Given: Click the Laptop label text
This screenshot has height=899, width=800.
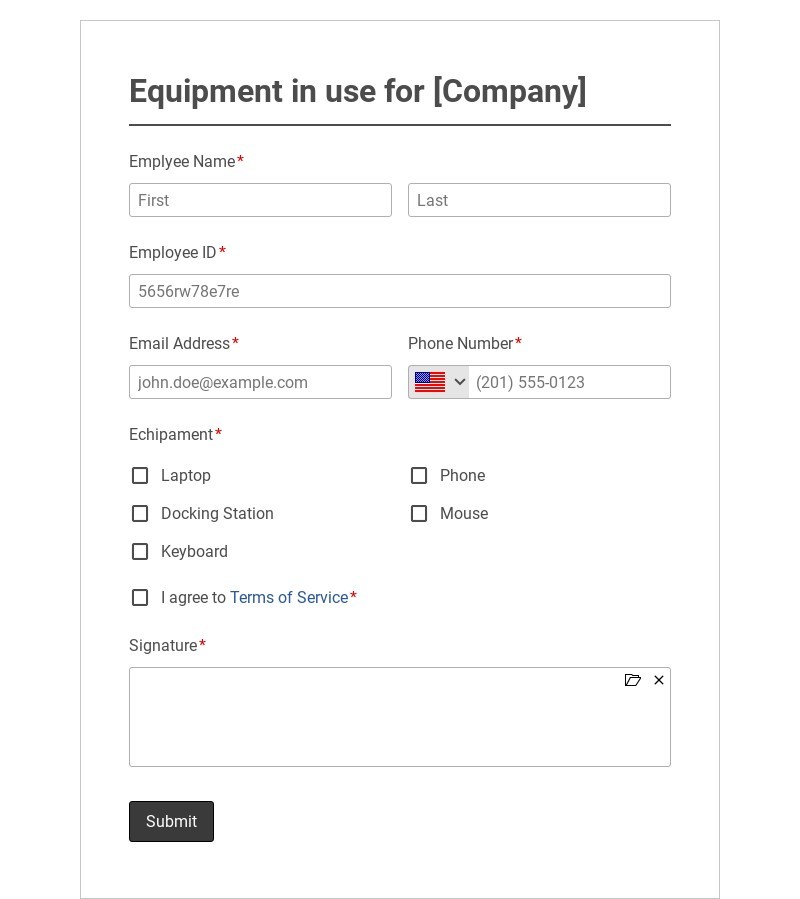Looking at the screenshot, I should (186, 476).
